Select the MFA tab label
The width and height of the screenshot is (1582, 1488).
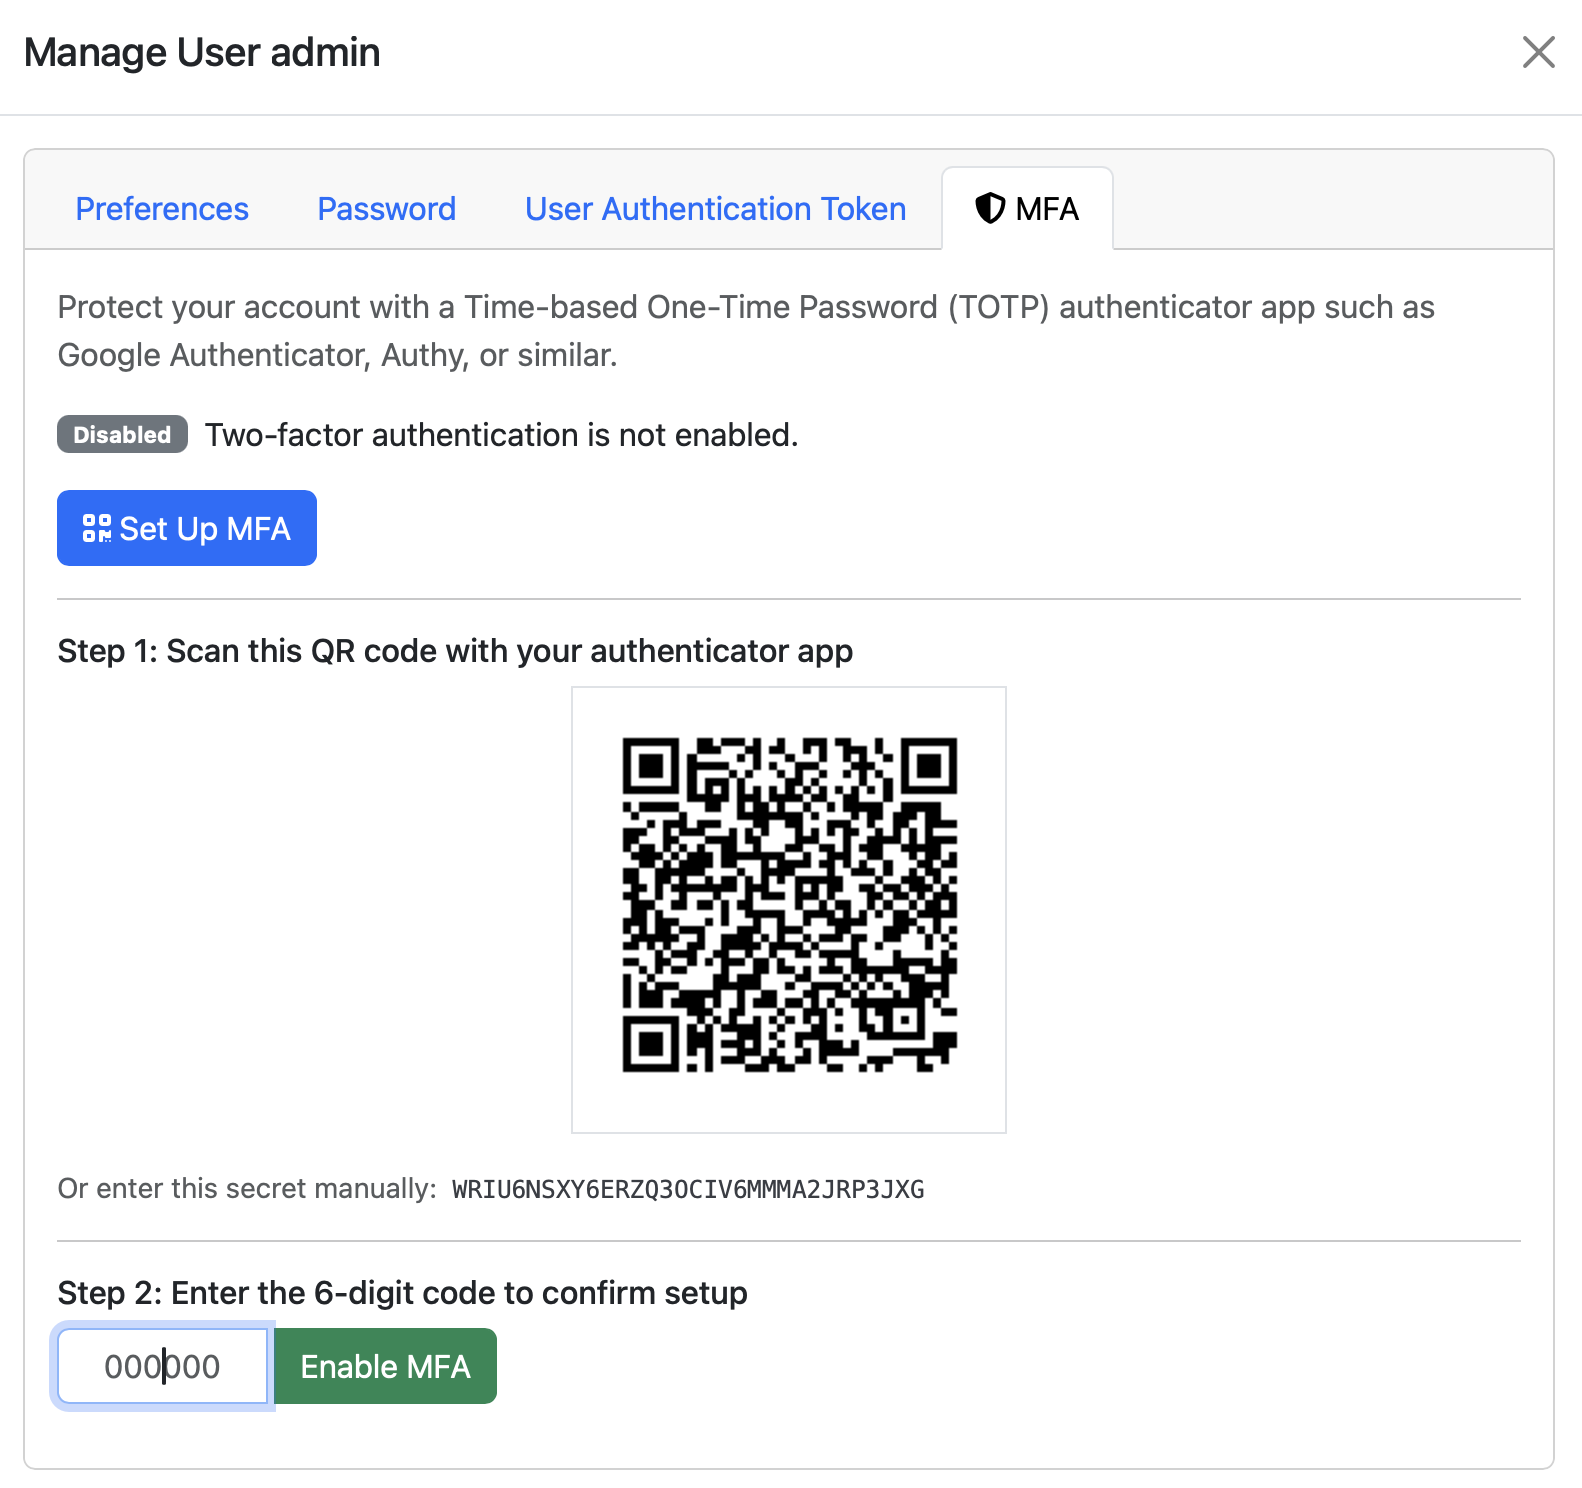click(x=1047, y=209)
